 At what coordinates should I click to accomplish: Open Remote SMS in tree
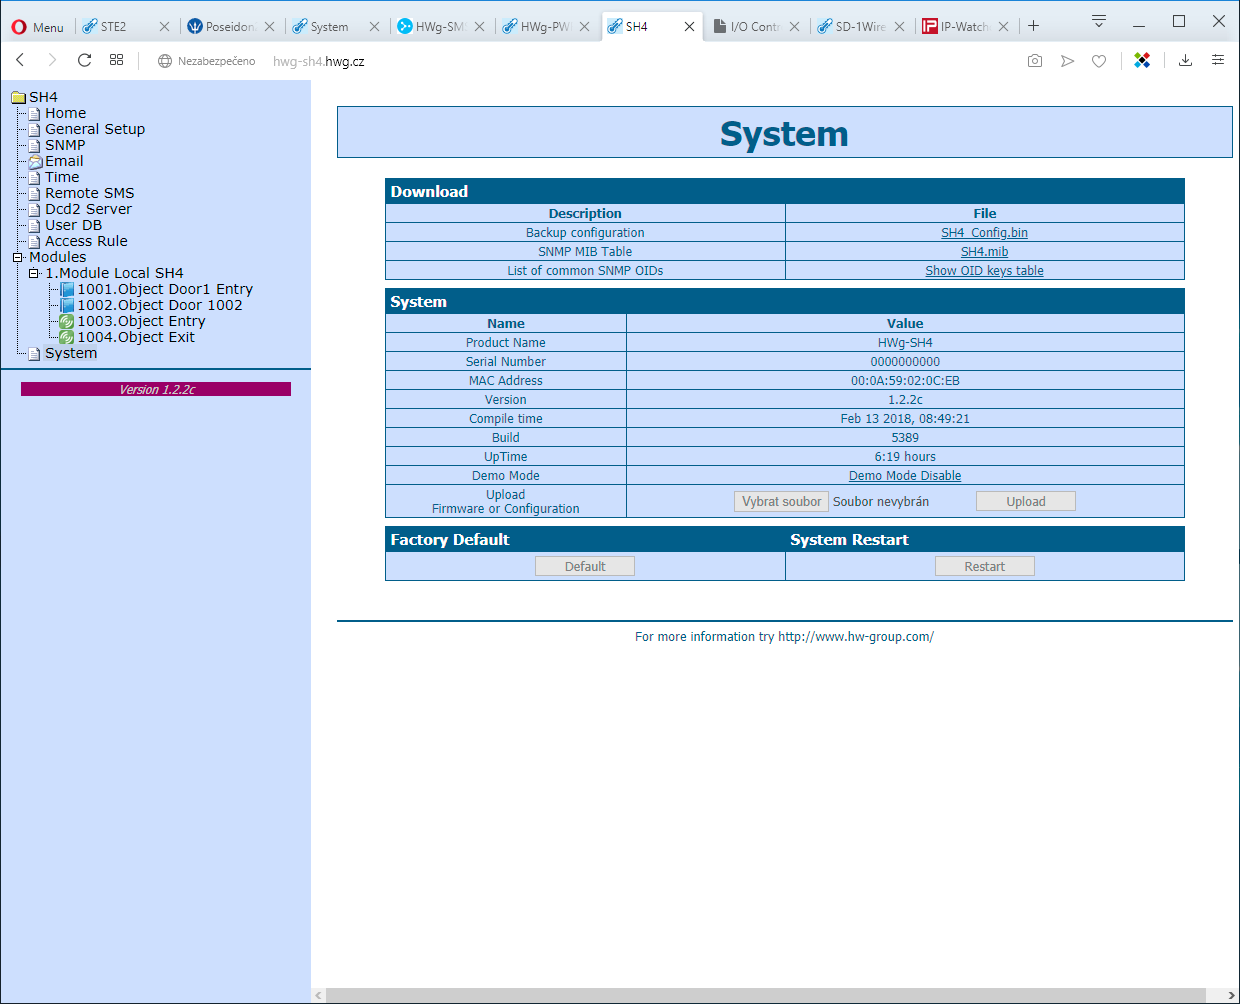click(x=89, y=193)
